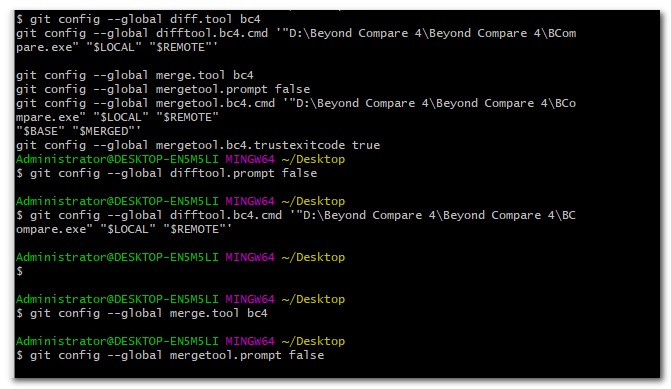671x389 pixels.
Task: Click the first Administrator@DESKTOP-EN5M5LI prompt
Action: coord(117,159)
